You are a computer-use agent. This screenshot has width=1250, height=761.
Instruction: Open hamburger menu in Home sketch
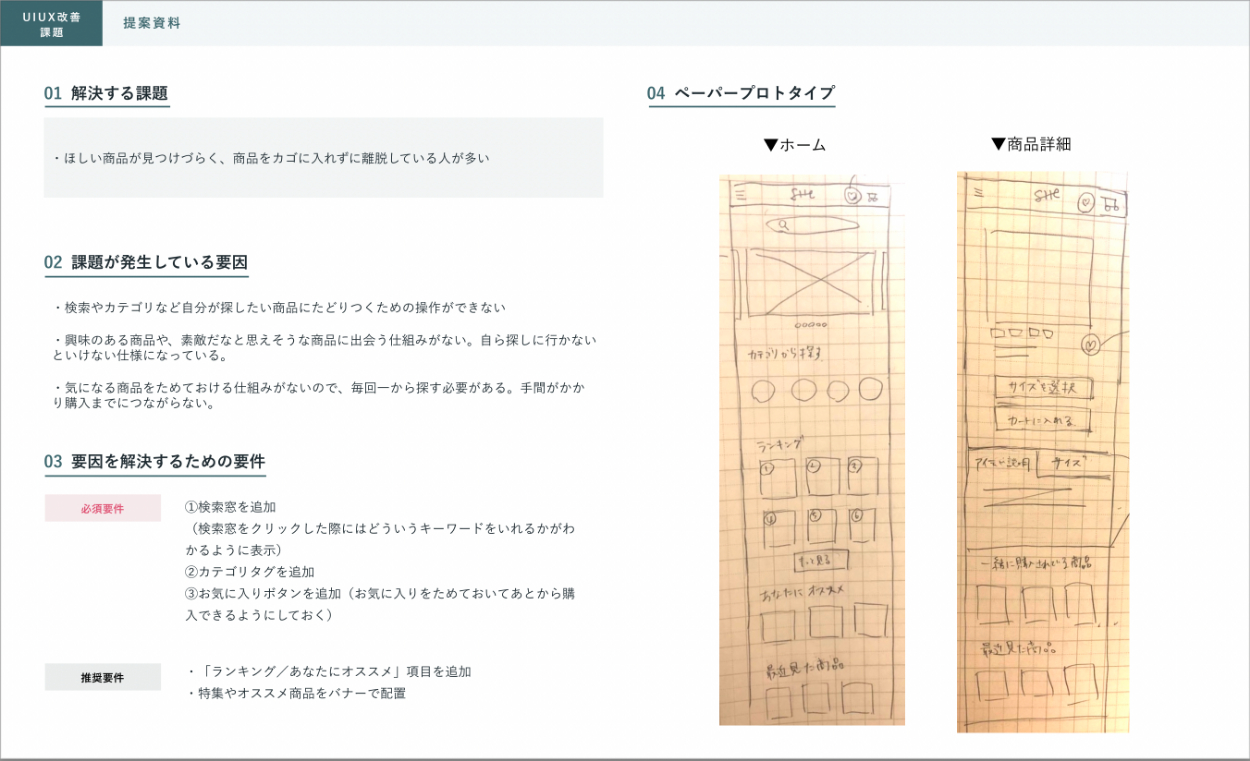click(739, 197)
